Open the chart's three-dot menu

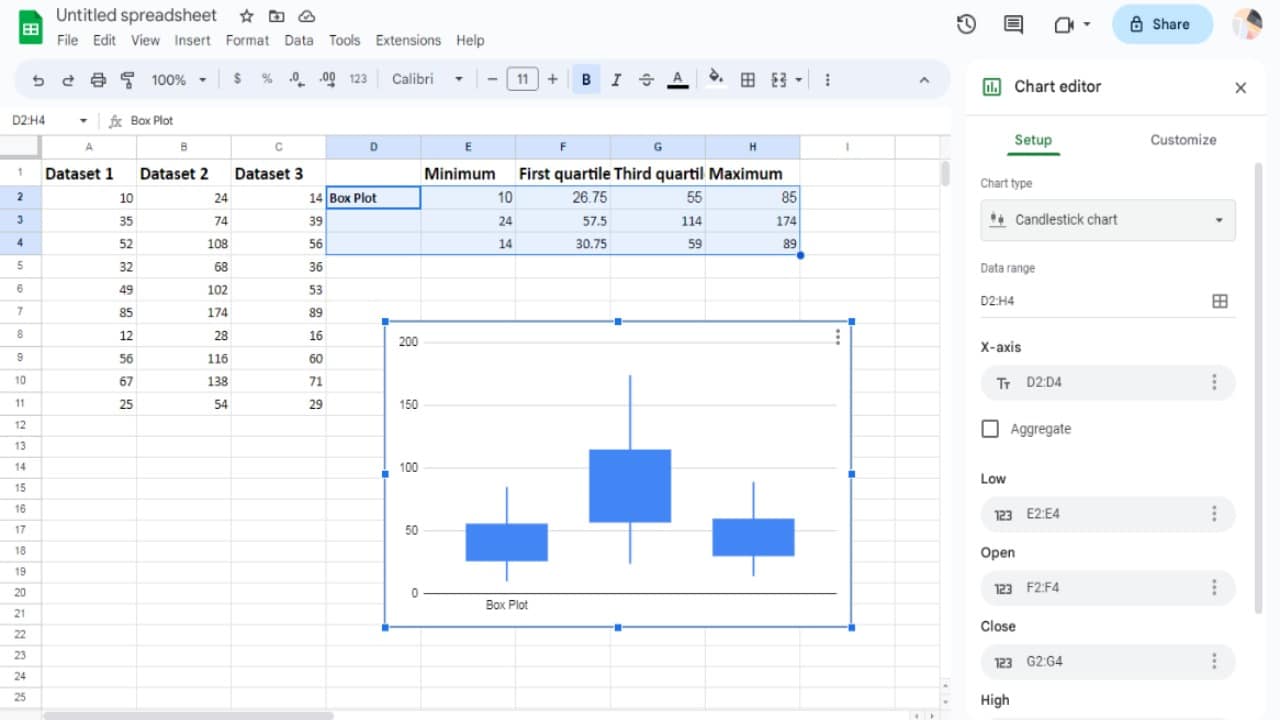[x=838, y=337]
